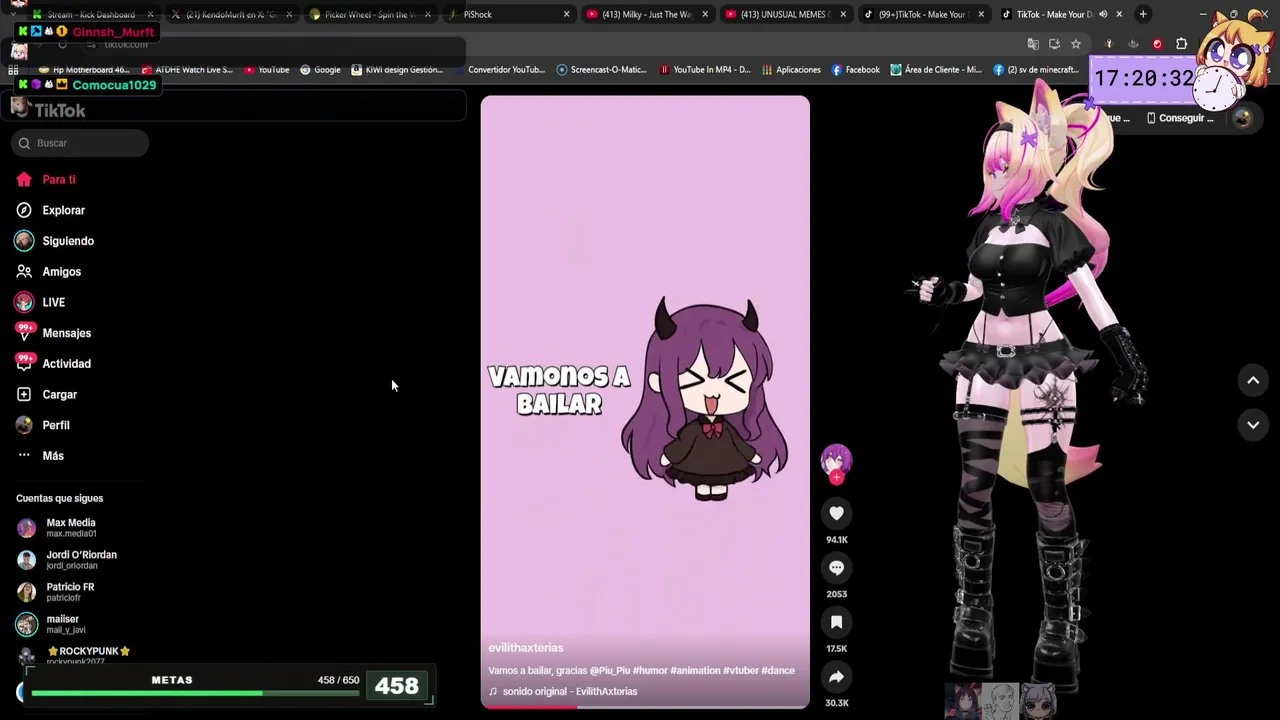Like the video with heart icon

pos(837,513)
